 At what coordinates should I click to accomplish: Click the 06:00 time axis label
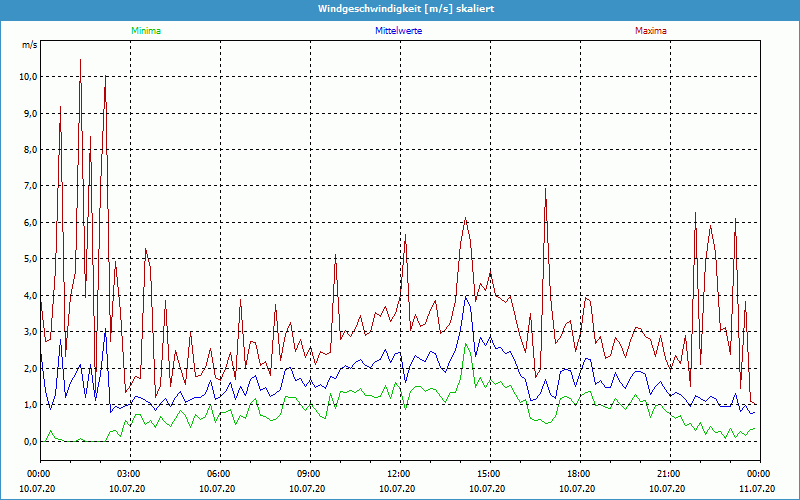[219, 474]
